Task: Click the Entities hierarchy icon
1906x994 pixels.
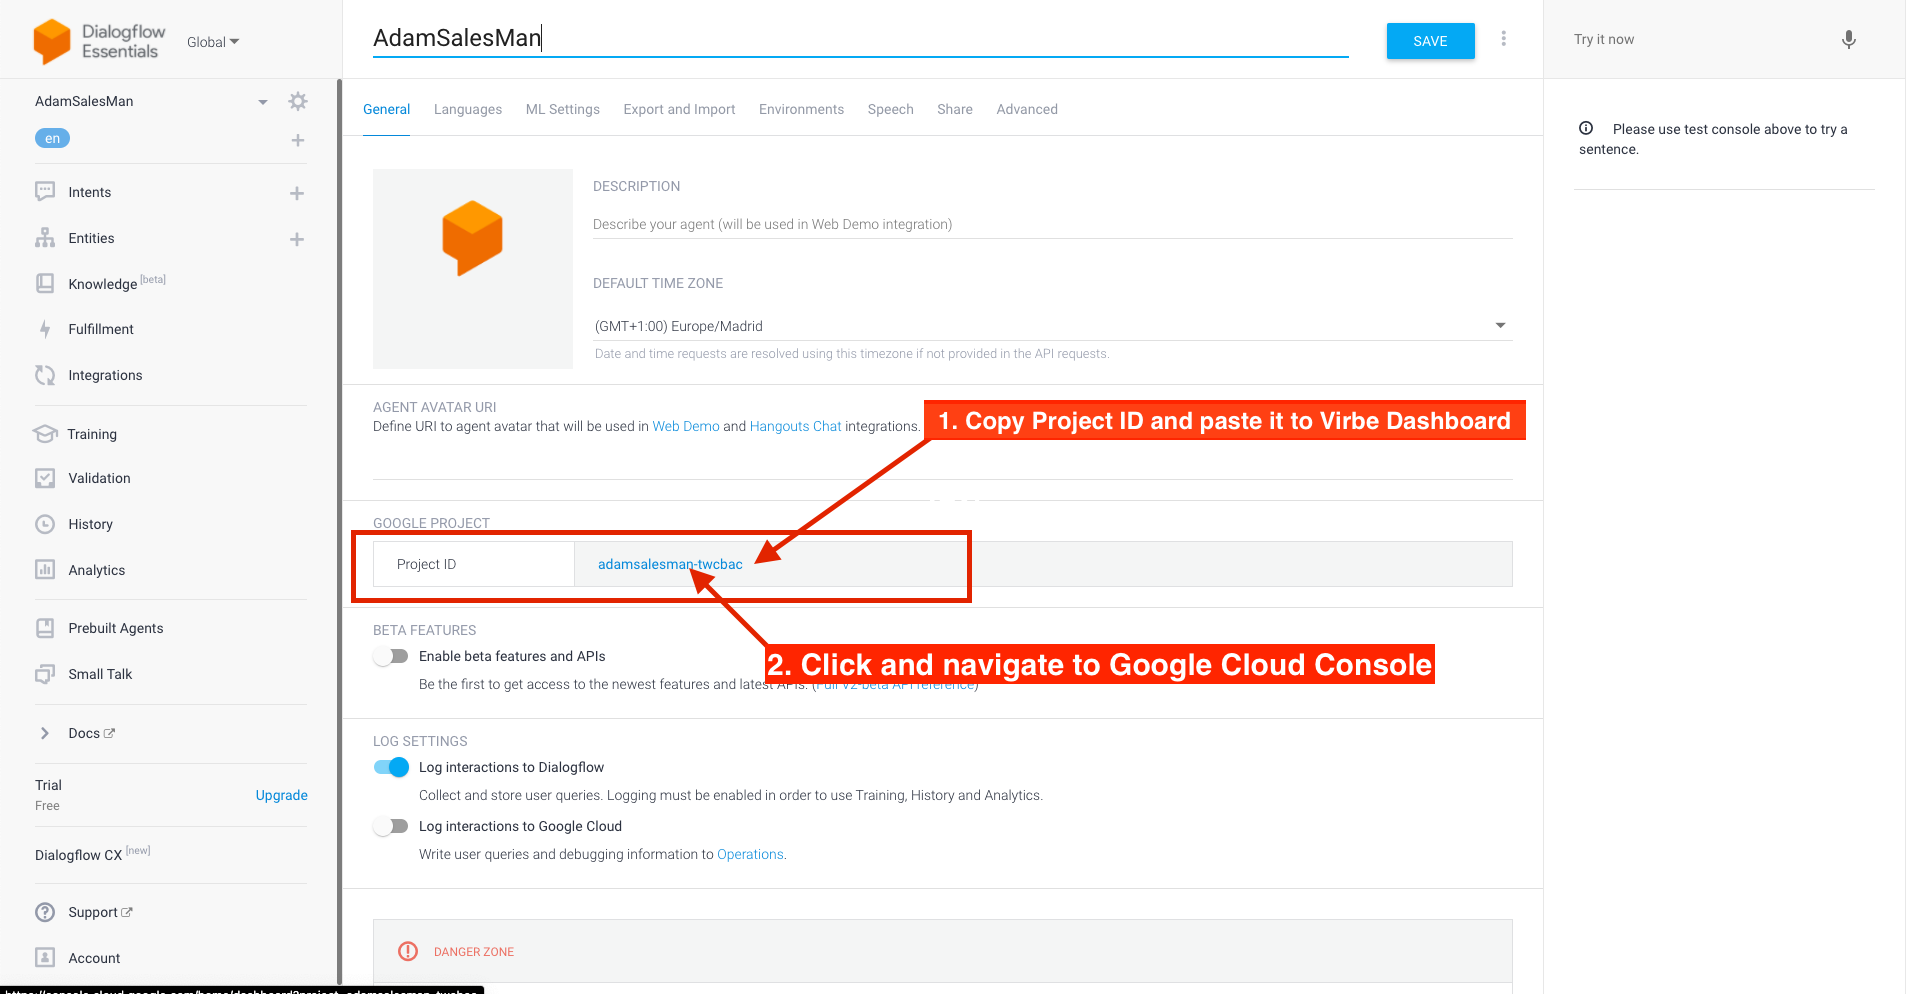Action: 45,238
